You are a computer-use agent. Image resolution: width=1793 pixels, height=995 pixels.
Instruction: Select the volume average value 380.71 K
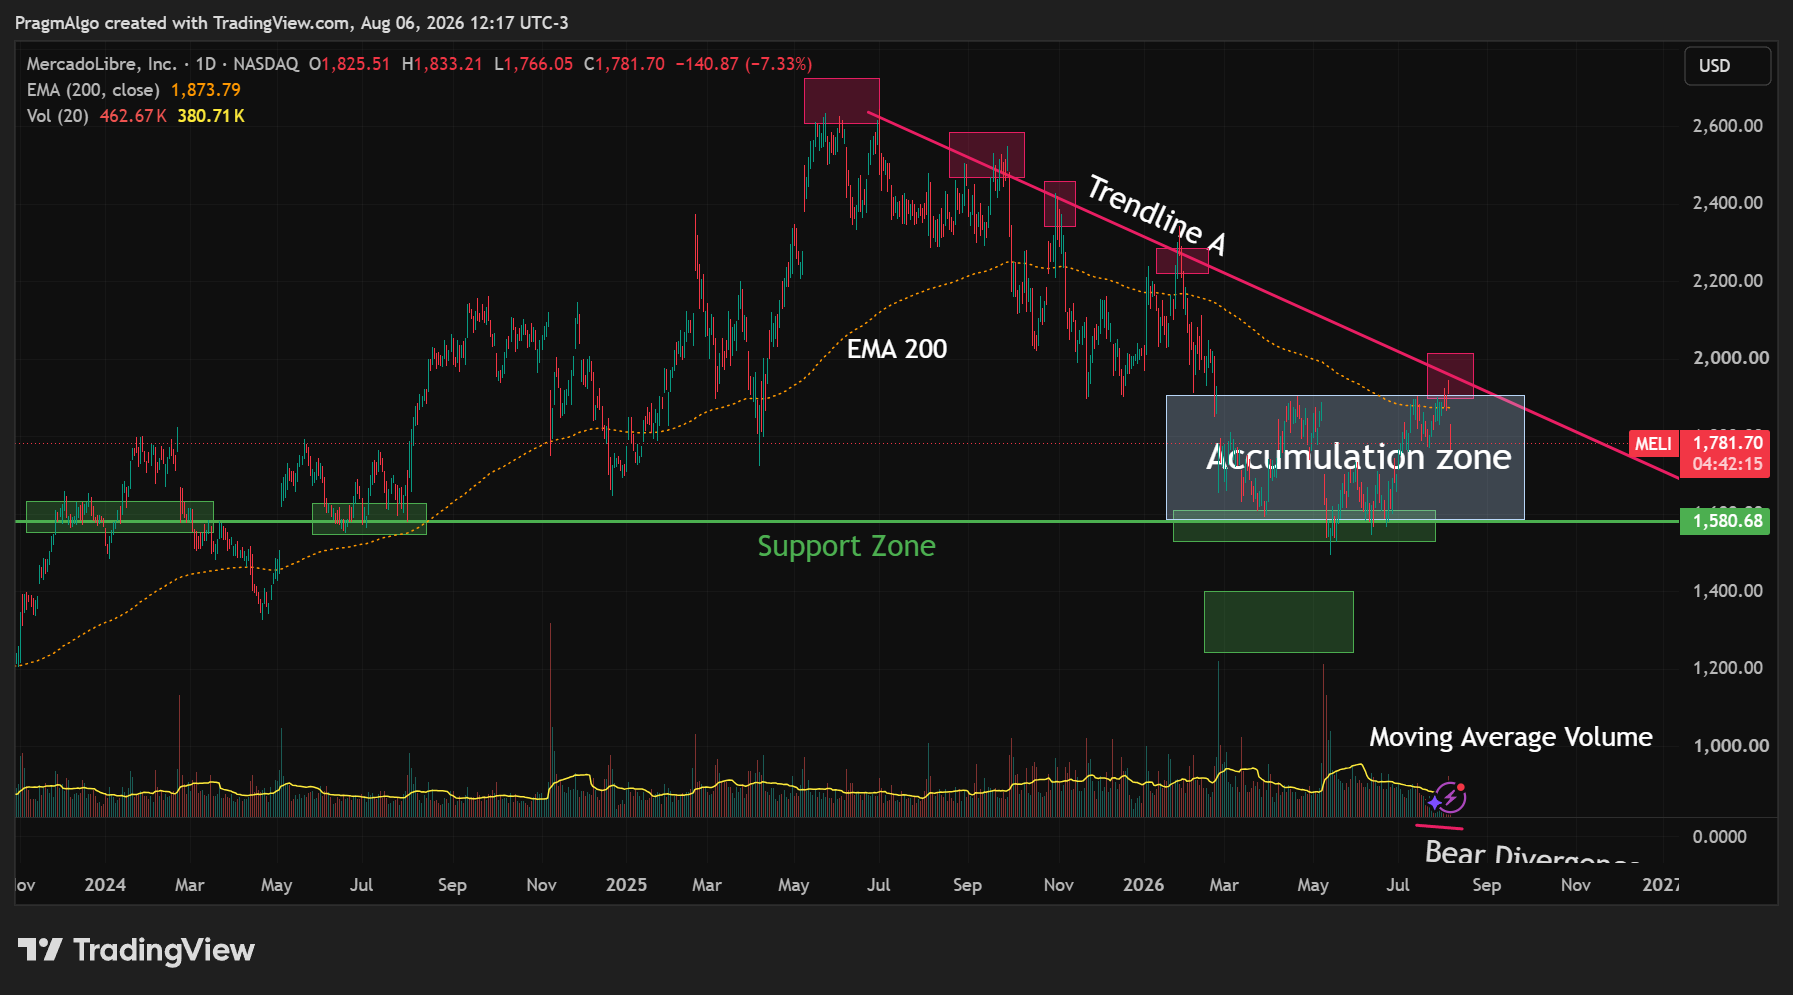click(211, 116)
